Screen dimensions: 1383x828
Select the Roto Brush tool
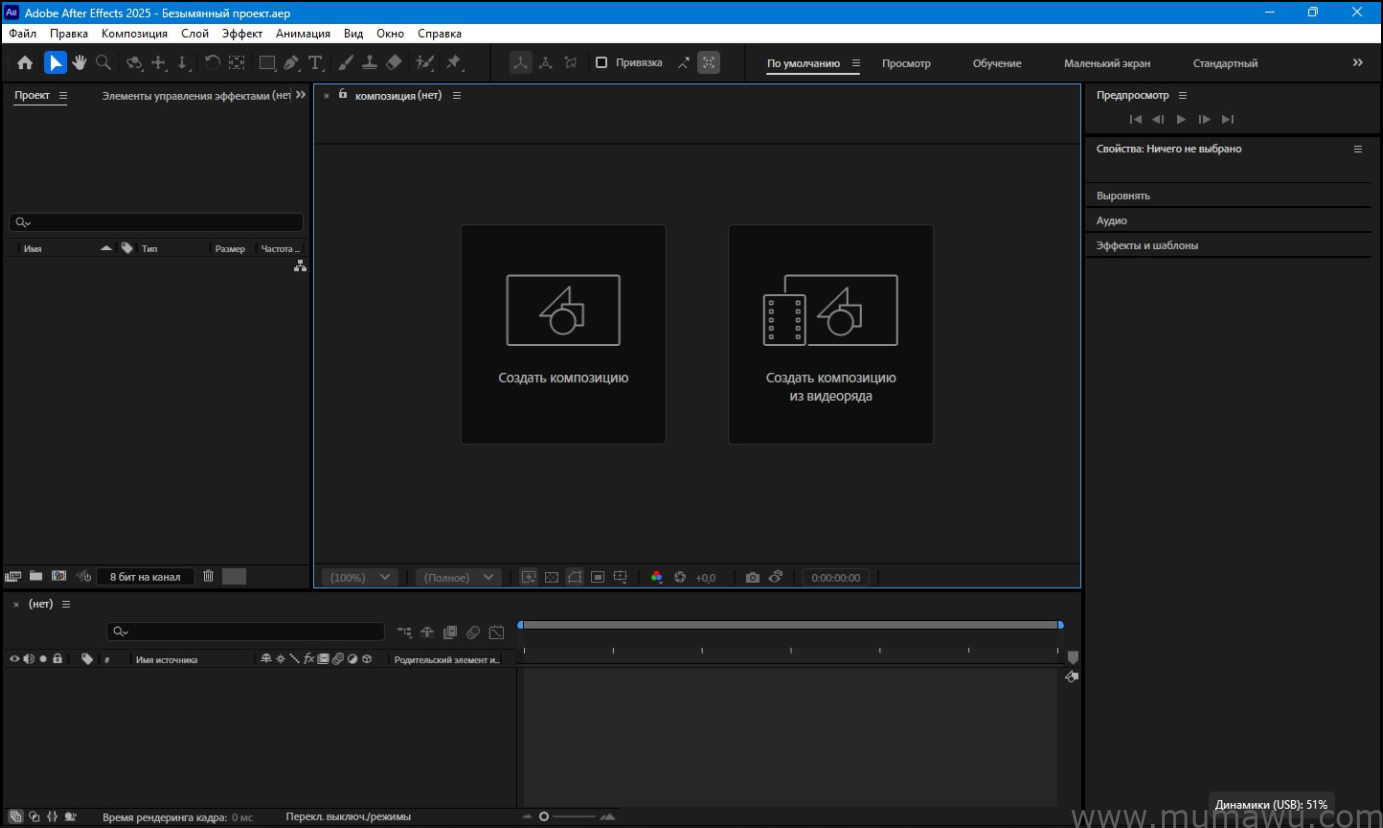(x=424, y=62)
